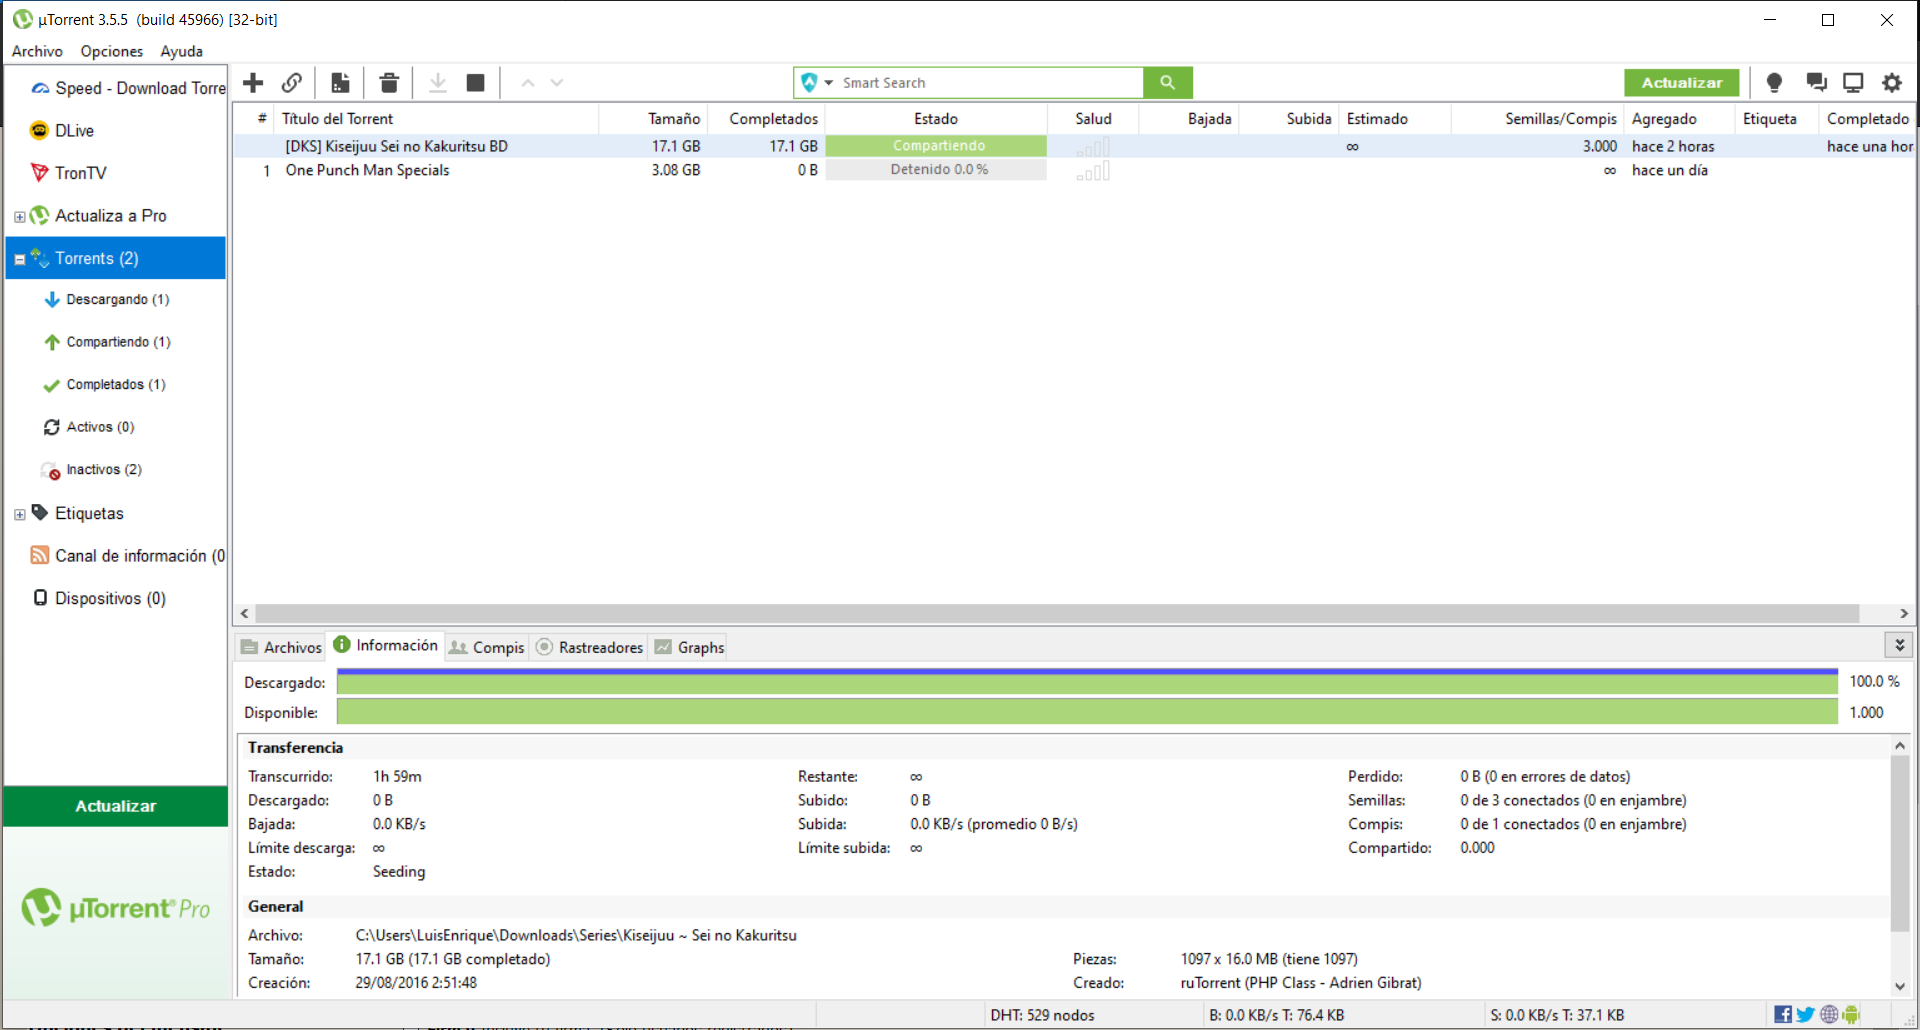The image size is (1920, 1030).
Task: Select Inactivos (2) category
Action: pyautogui.click(x=91, y=470)
